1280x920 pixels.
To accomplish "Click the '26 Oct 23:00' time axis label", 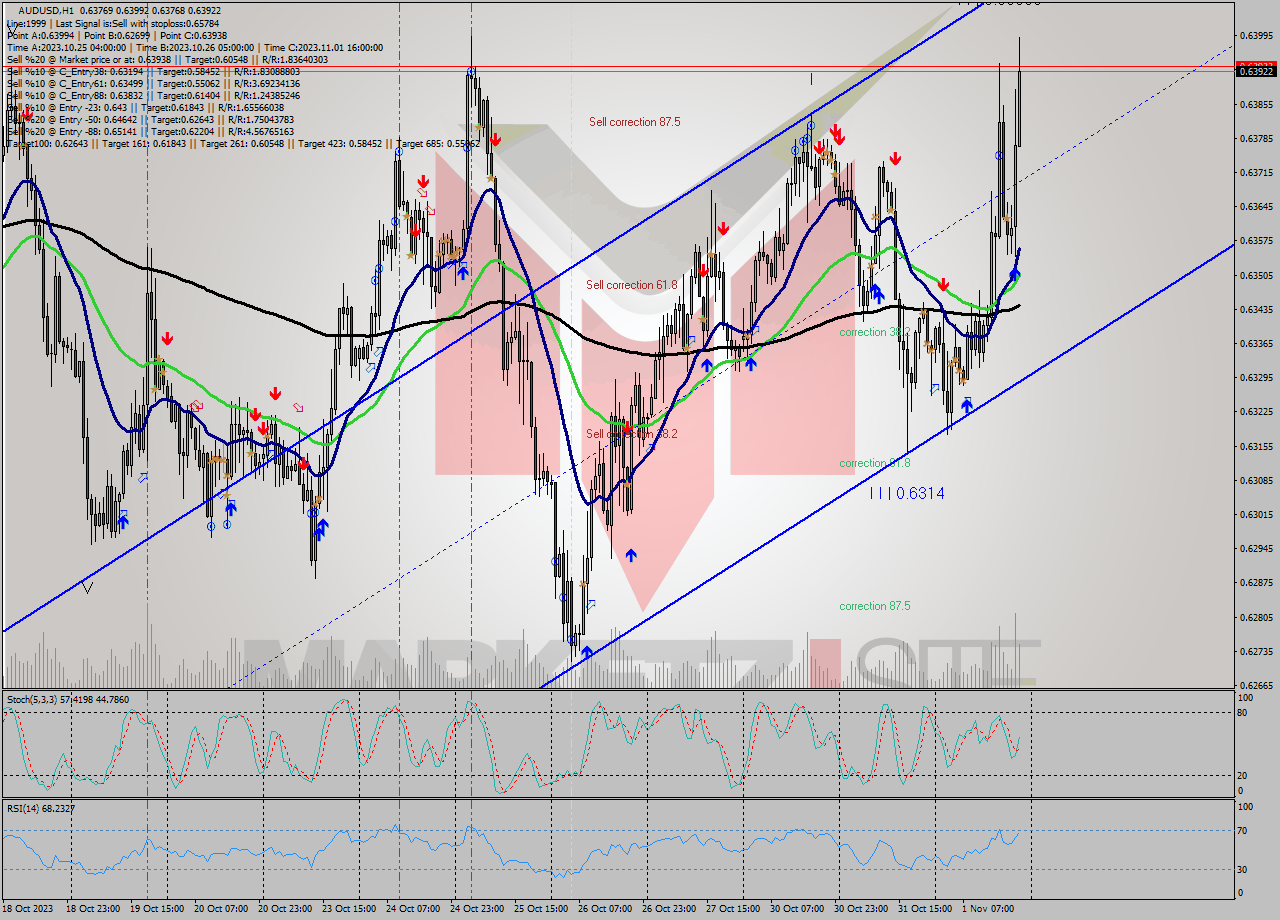I will [670, 909].
